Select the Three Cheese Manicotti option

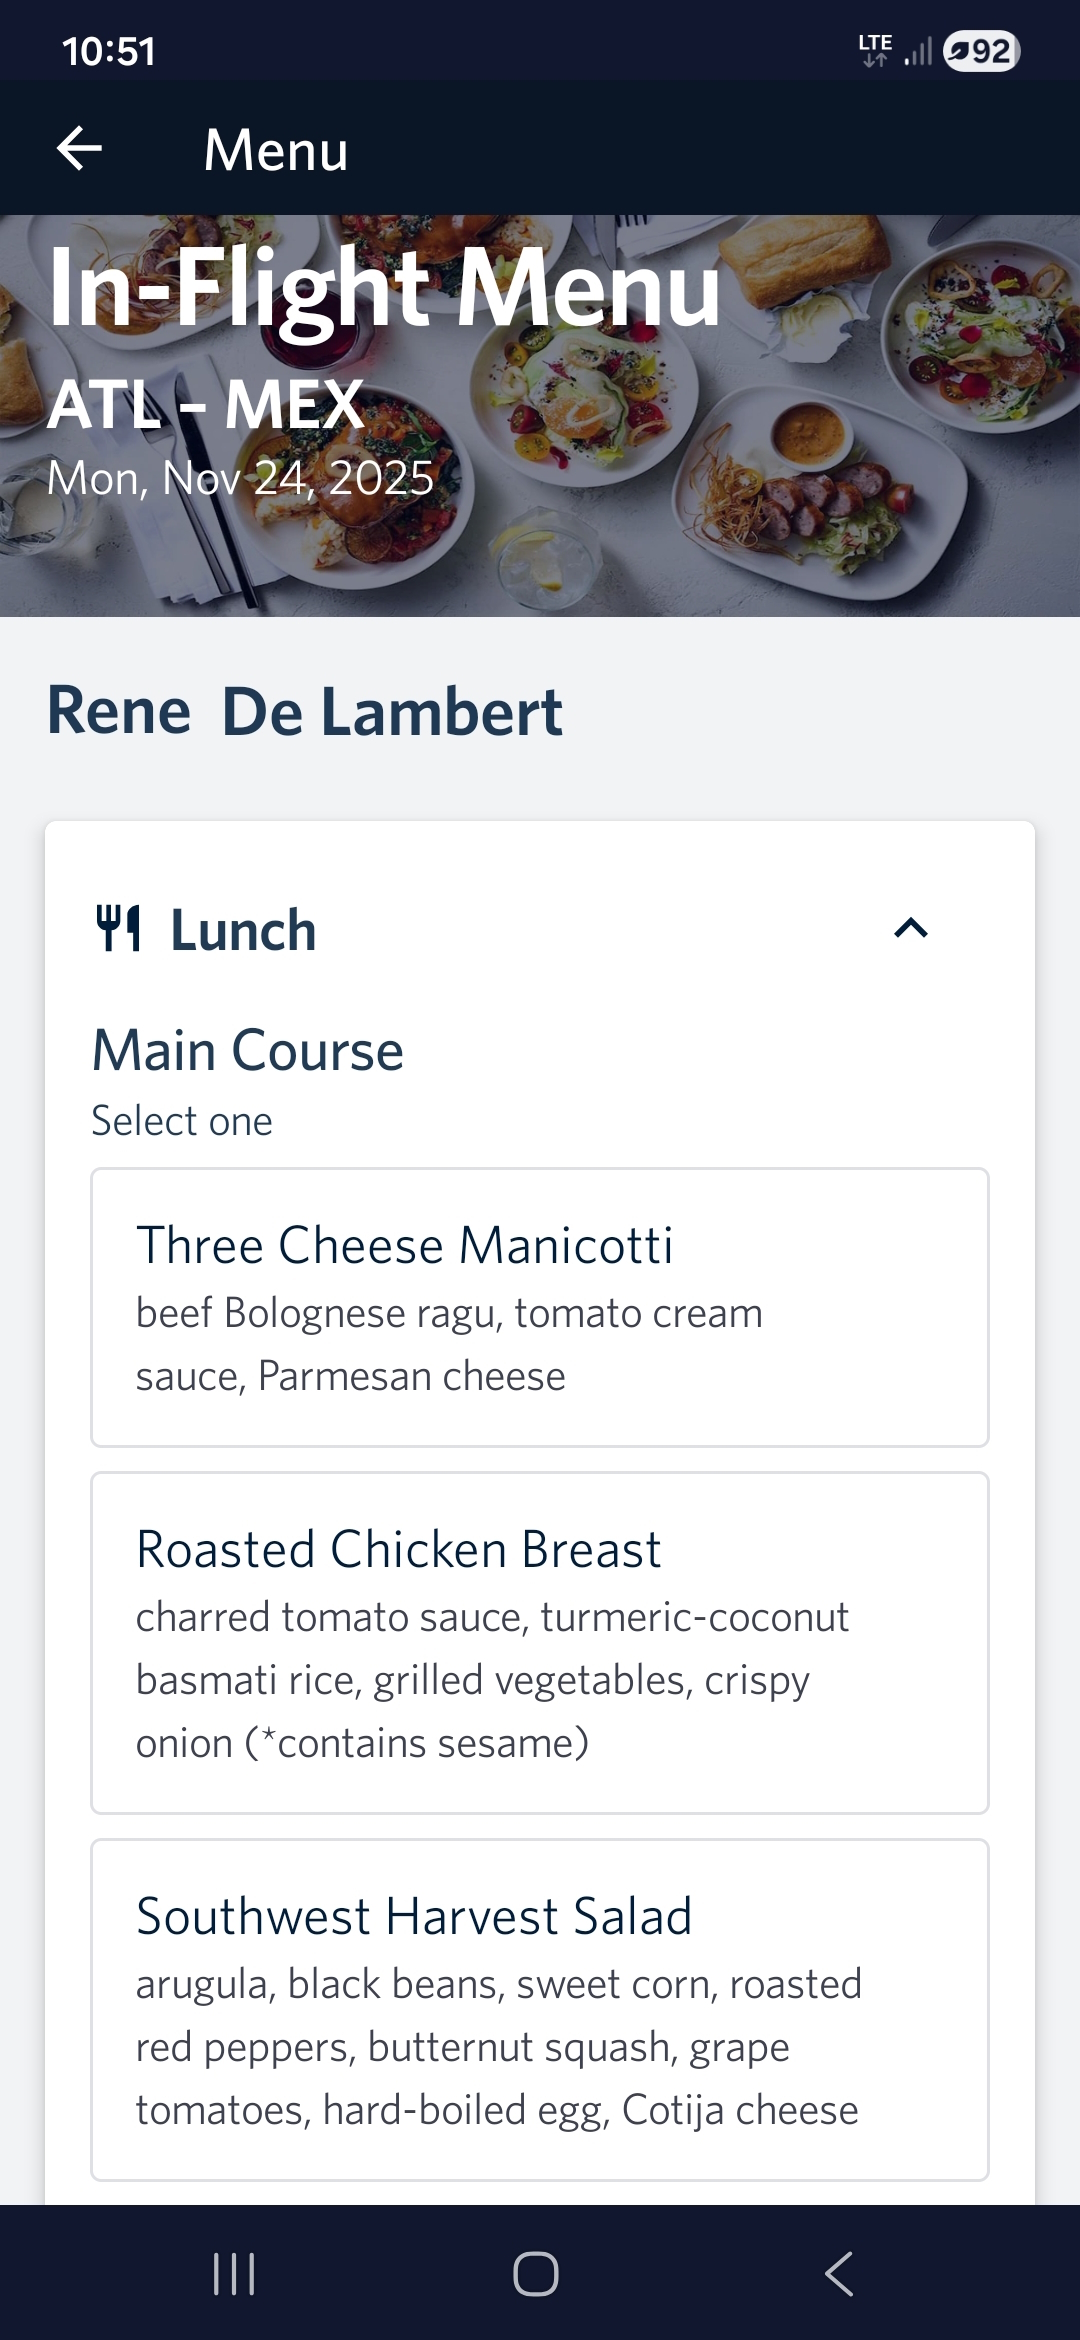(540, 1307)
